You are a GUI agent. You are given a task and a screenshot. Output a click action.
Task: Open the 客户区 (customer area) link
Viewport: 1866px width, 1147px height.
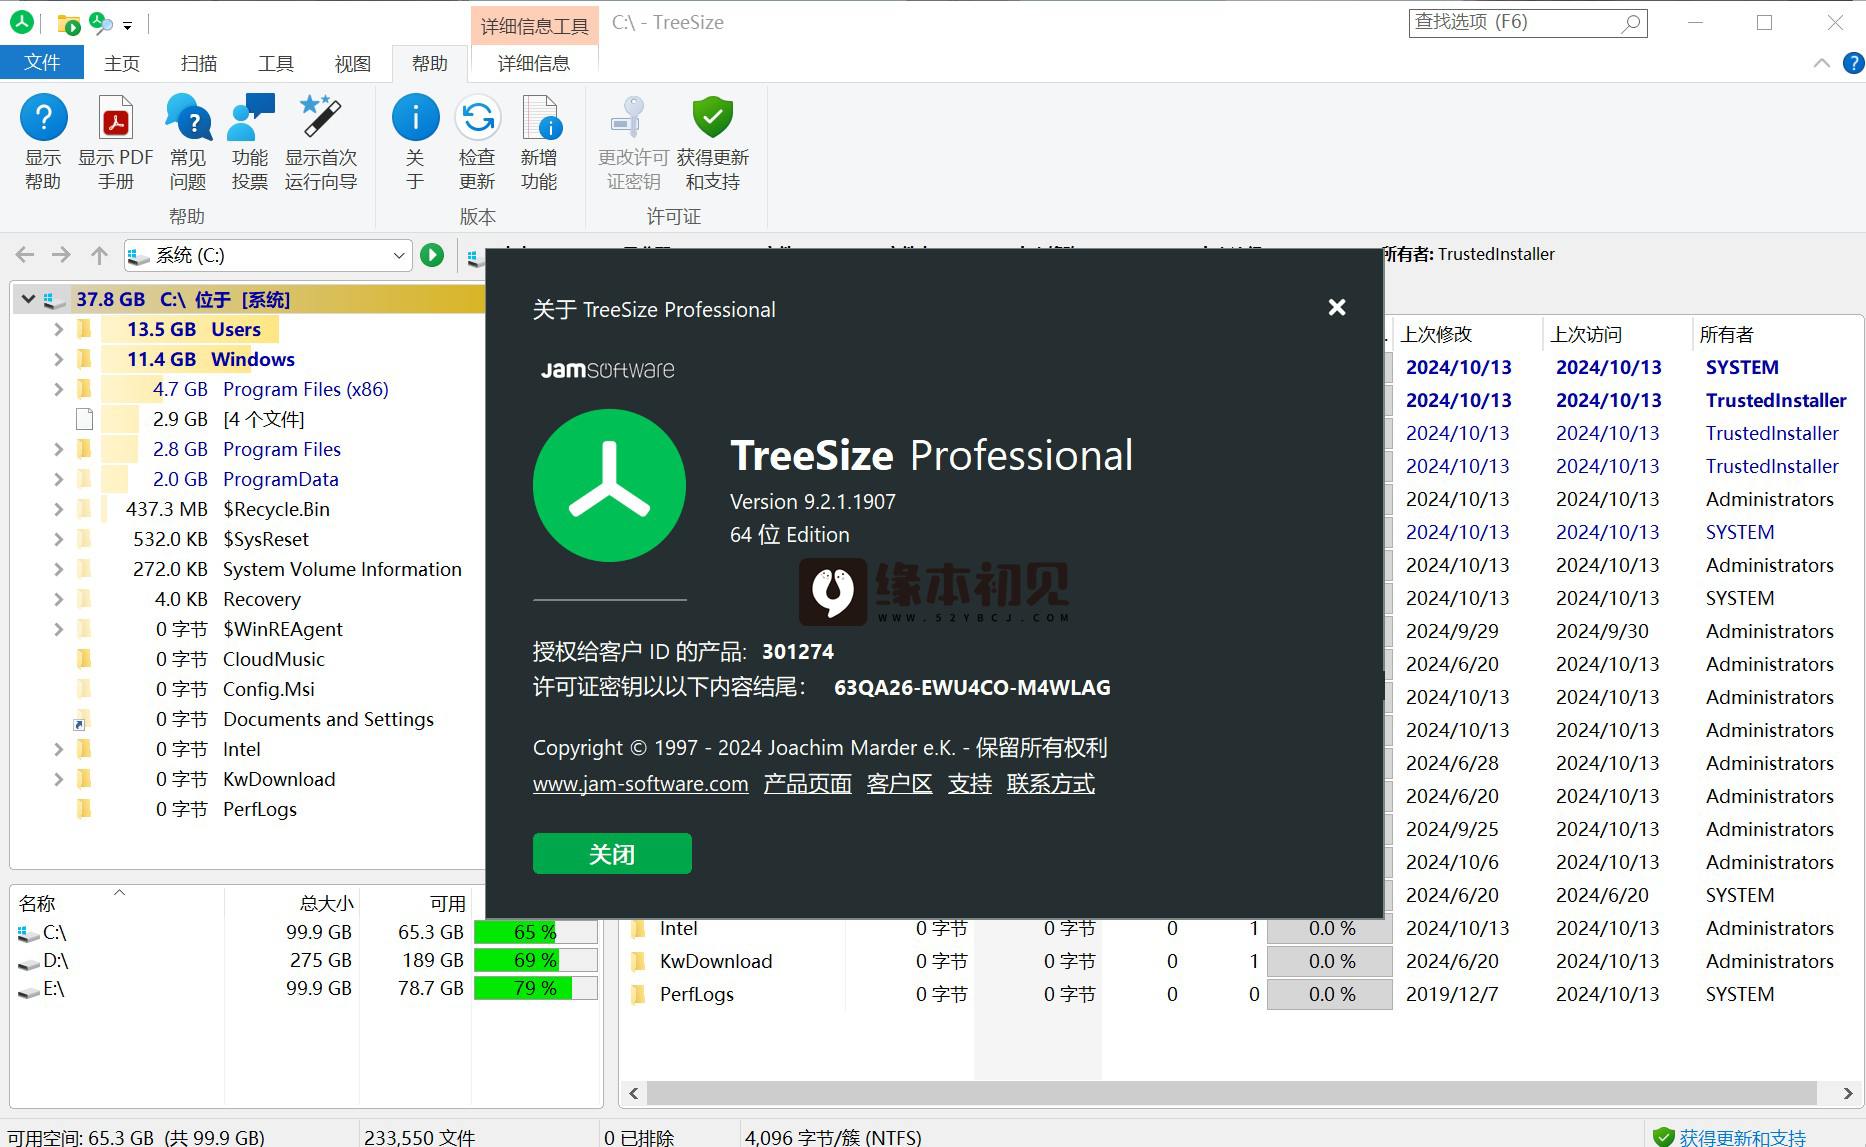click(x=900, y=784)
